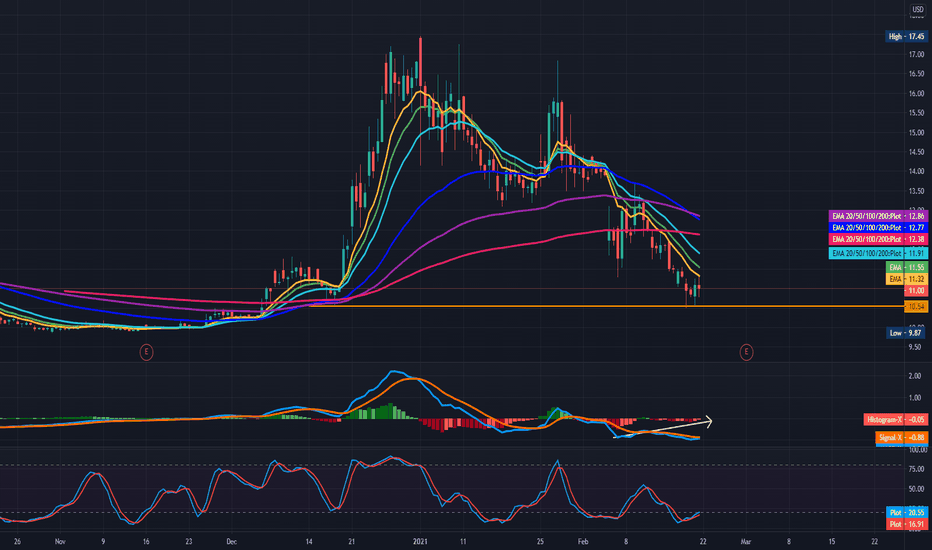This screenshot has width=932, height=550.
Task: Select the Low 9.87 price label
Action: pyautogui.click(x=906, y=333)
